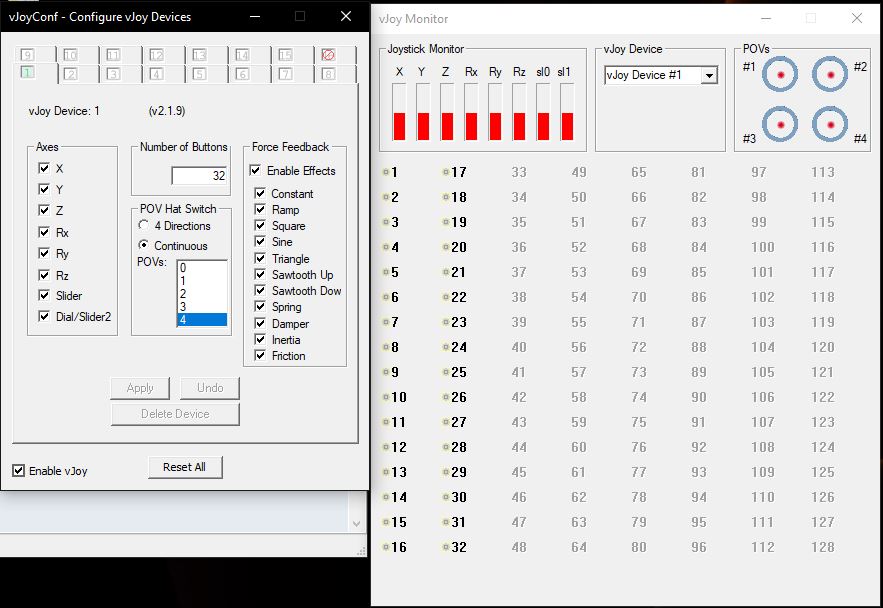The image size is (883, 608).
Task: Close the vJoyConf window
Action: tap(346, 16)
